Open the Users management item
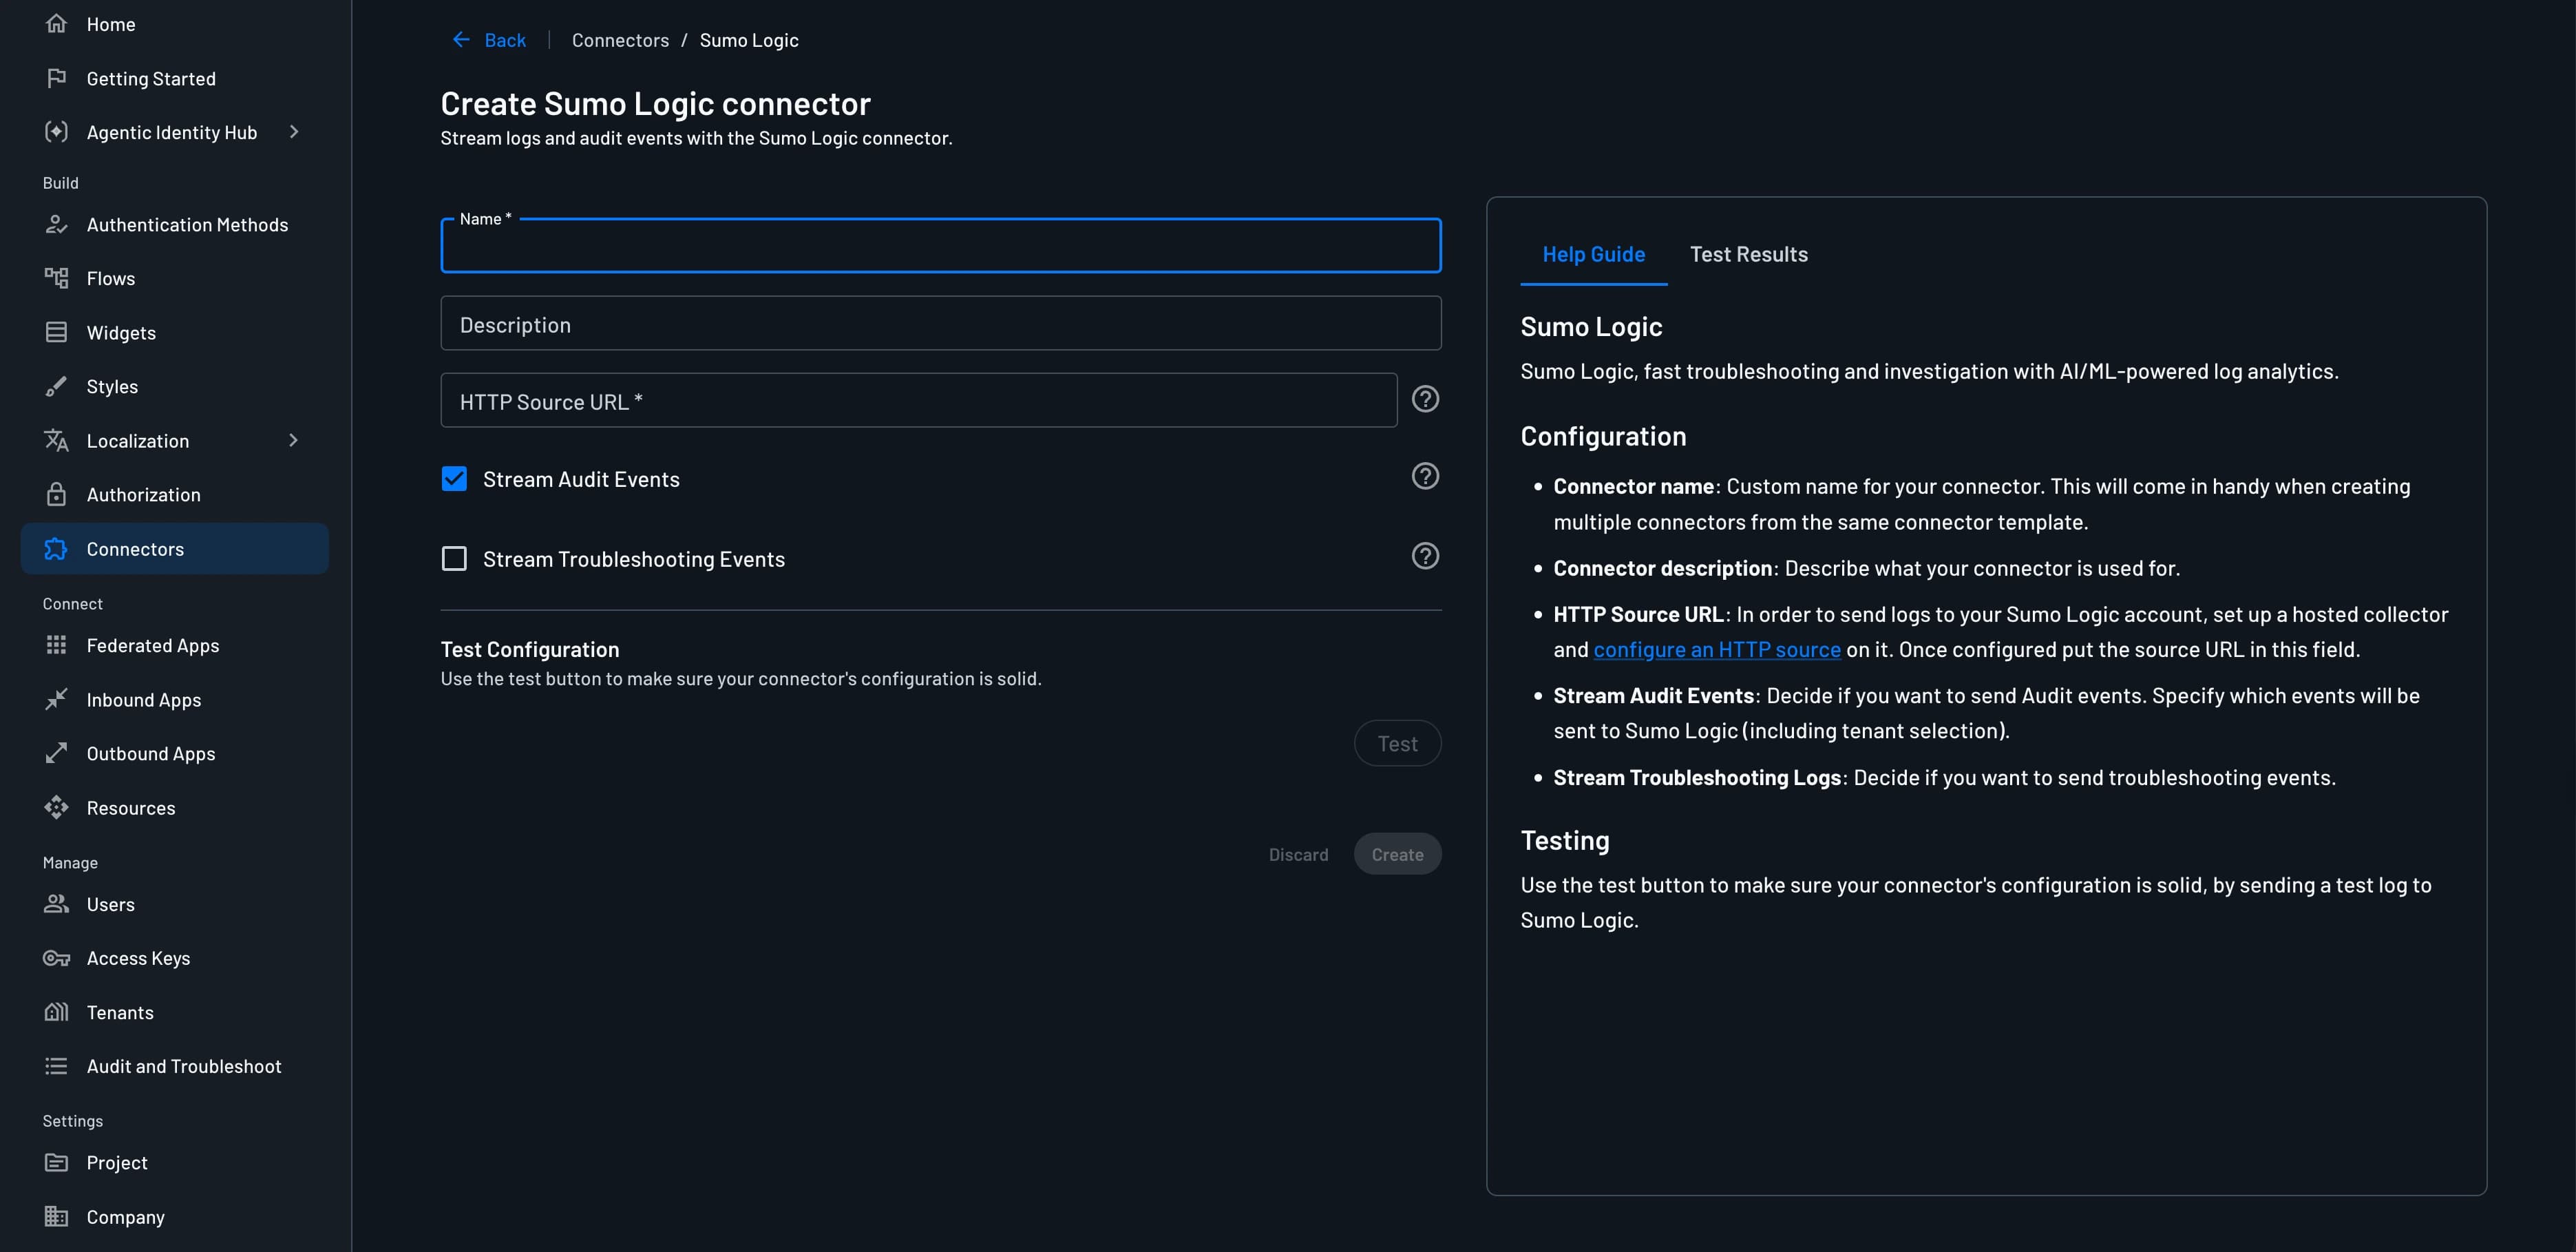Screen dimensions: 2576x1252 click(175, 904)
